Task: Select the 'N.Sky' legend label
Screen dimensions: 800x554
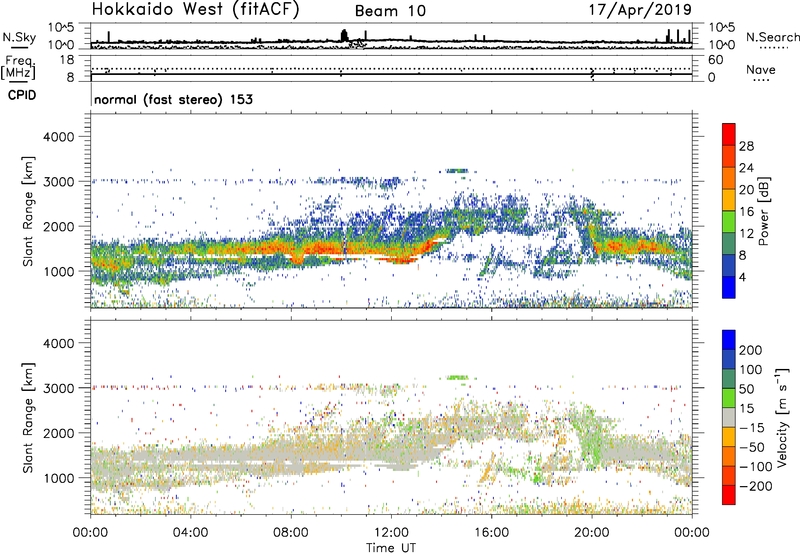Action: point(19,37)
